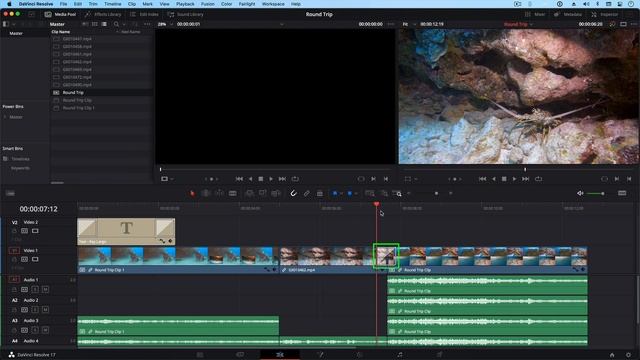Open the Inspector panel

605,14
